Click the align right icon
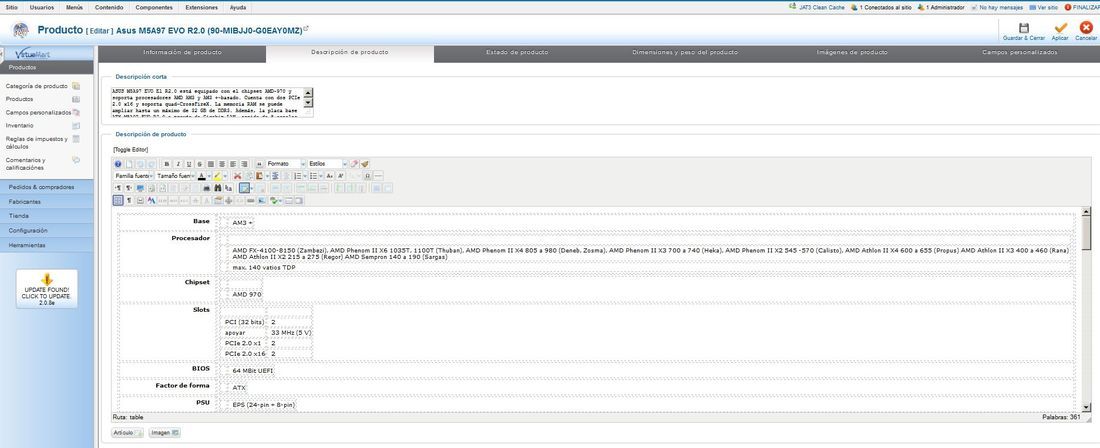This screenshot has width=1100, height=448. [x=244, y=164]
